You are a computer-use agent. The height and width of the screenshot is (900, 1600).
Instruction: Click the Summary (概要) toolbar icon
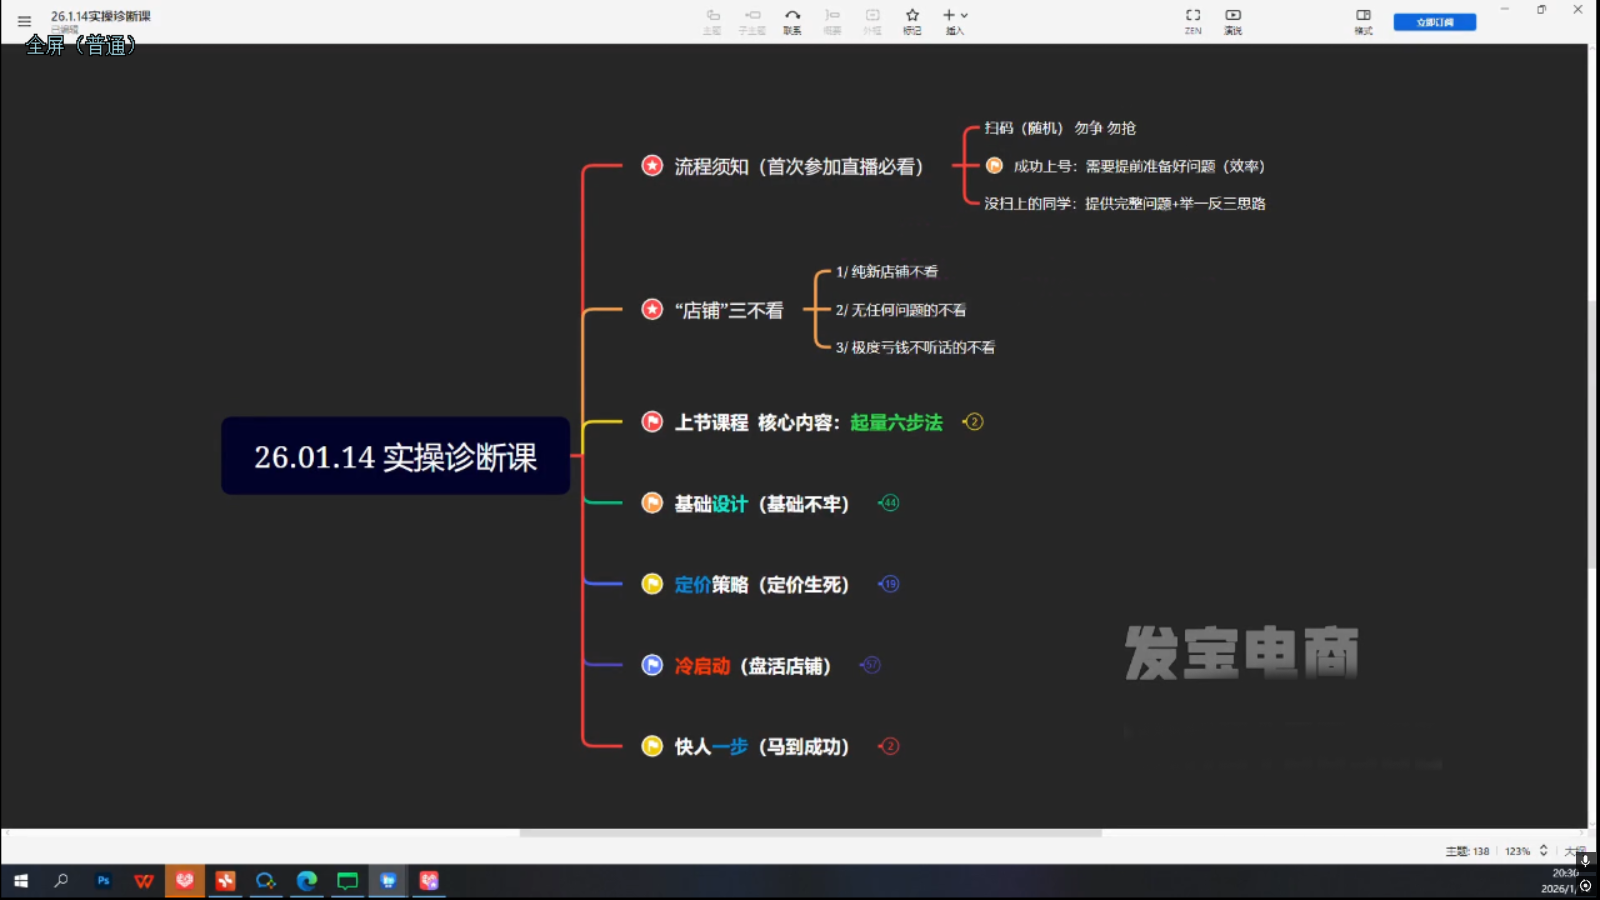click(x=832, y=20)
